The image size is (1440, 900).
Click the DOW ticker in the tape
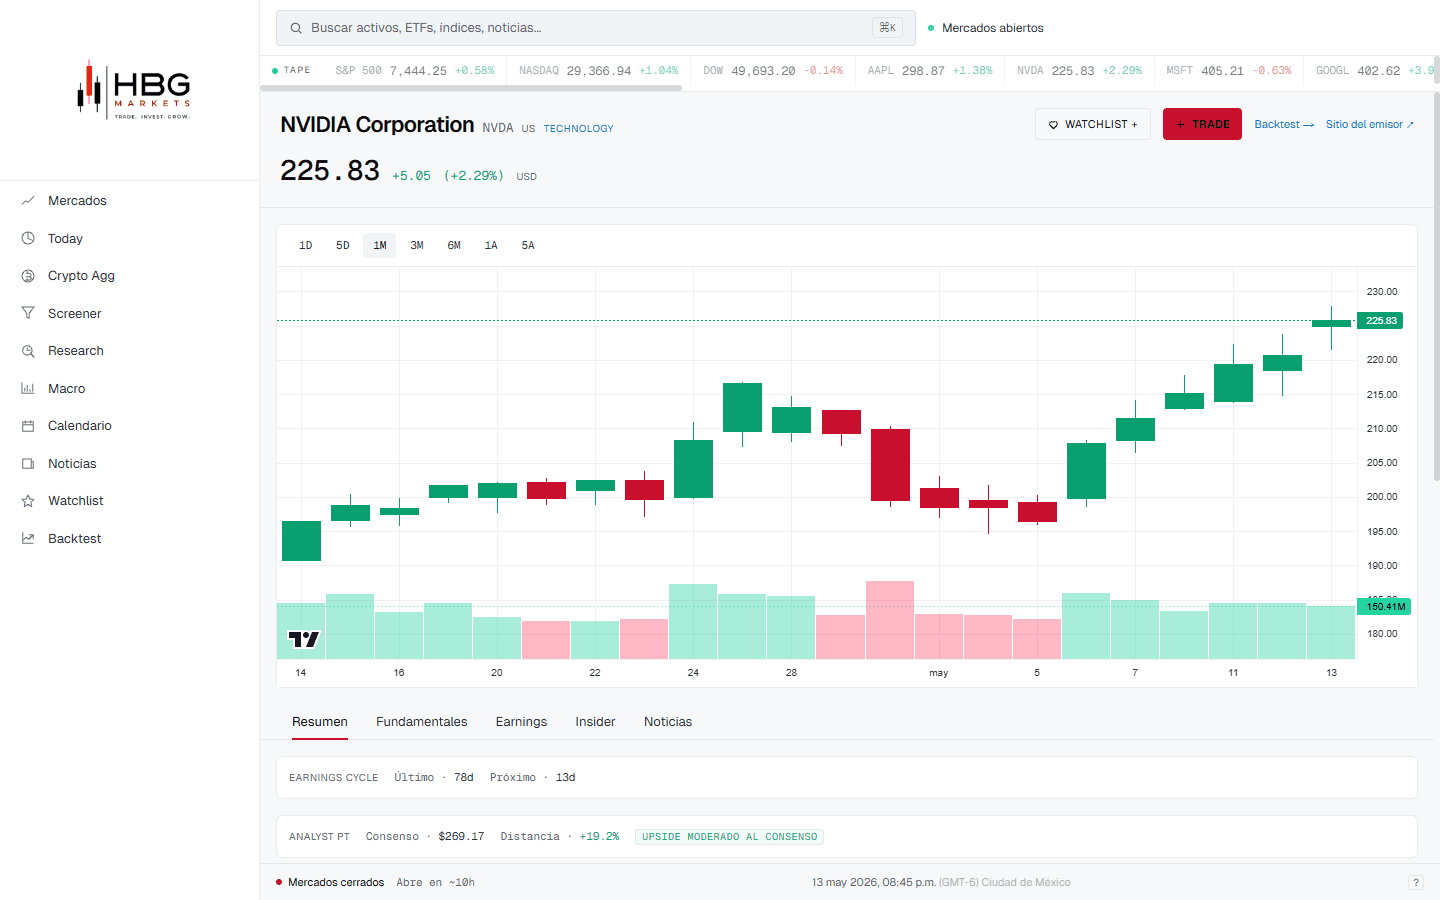(773, 71)
